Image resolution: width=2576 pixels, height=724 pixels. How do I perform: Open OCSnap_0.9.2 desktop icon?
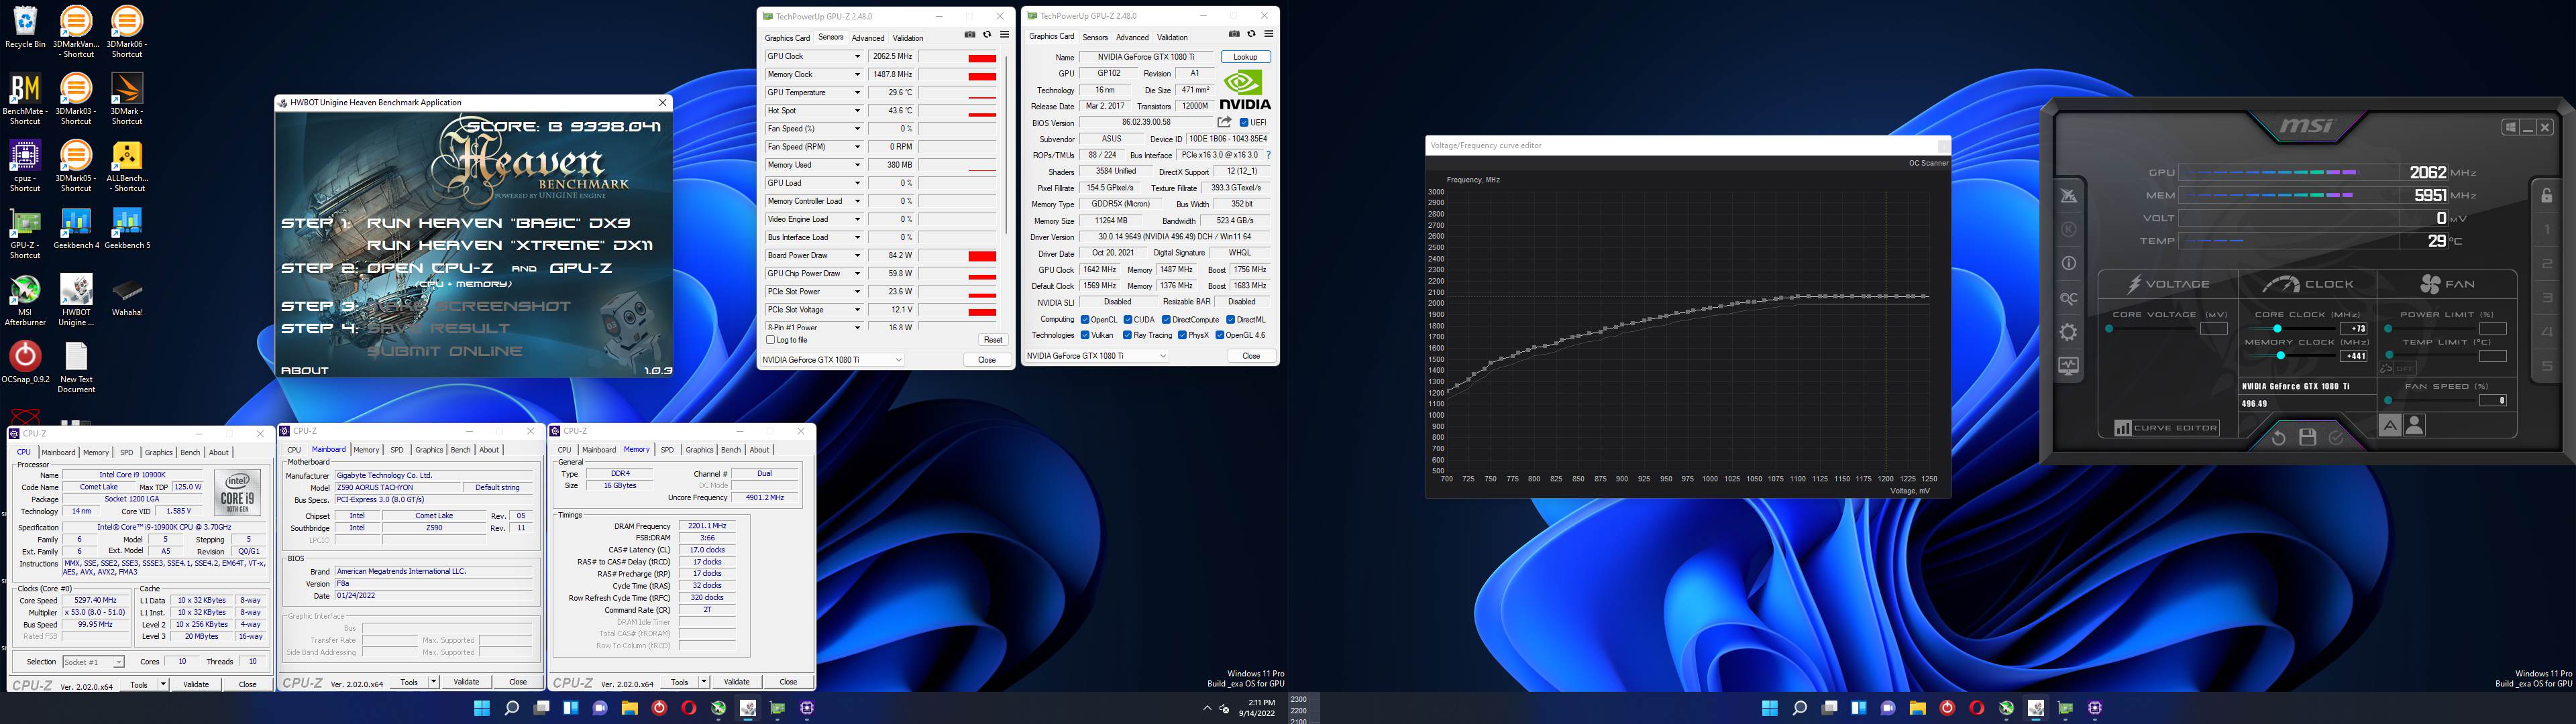25,362
